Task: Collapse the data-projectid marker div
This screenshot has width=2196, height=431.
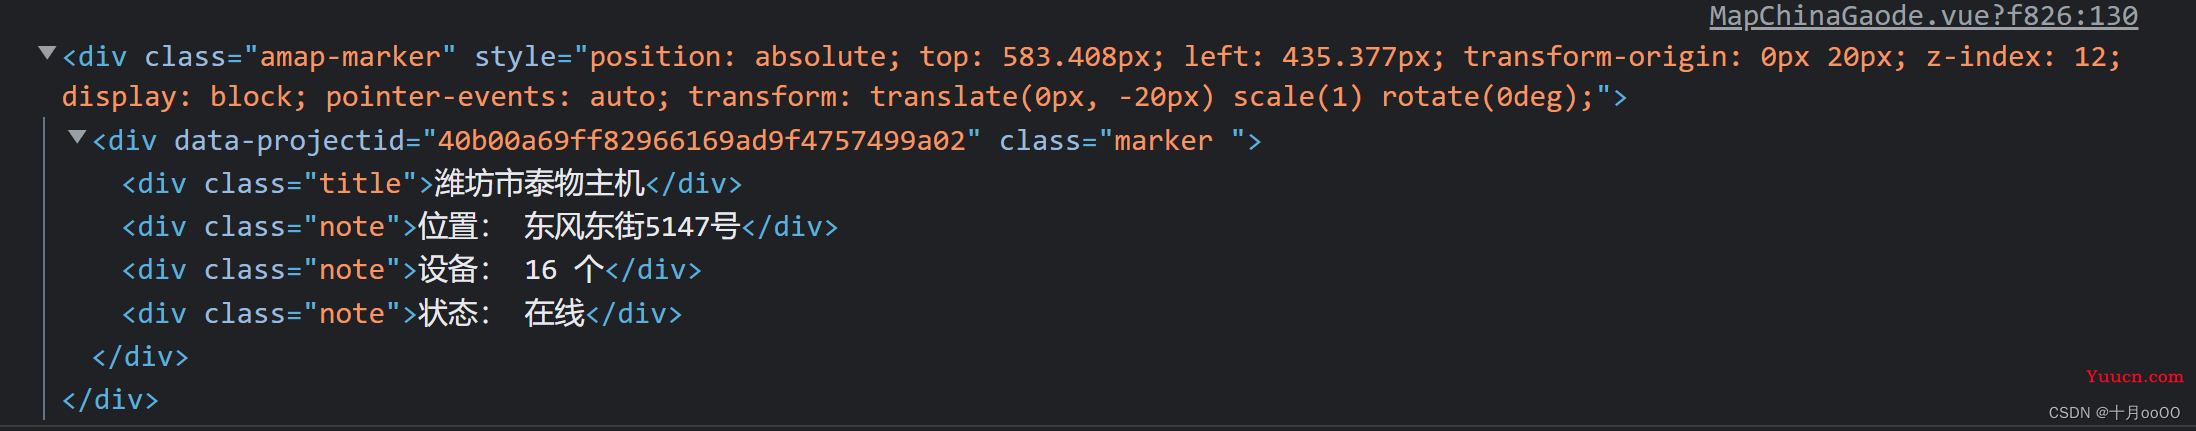Action: [76, 137]
